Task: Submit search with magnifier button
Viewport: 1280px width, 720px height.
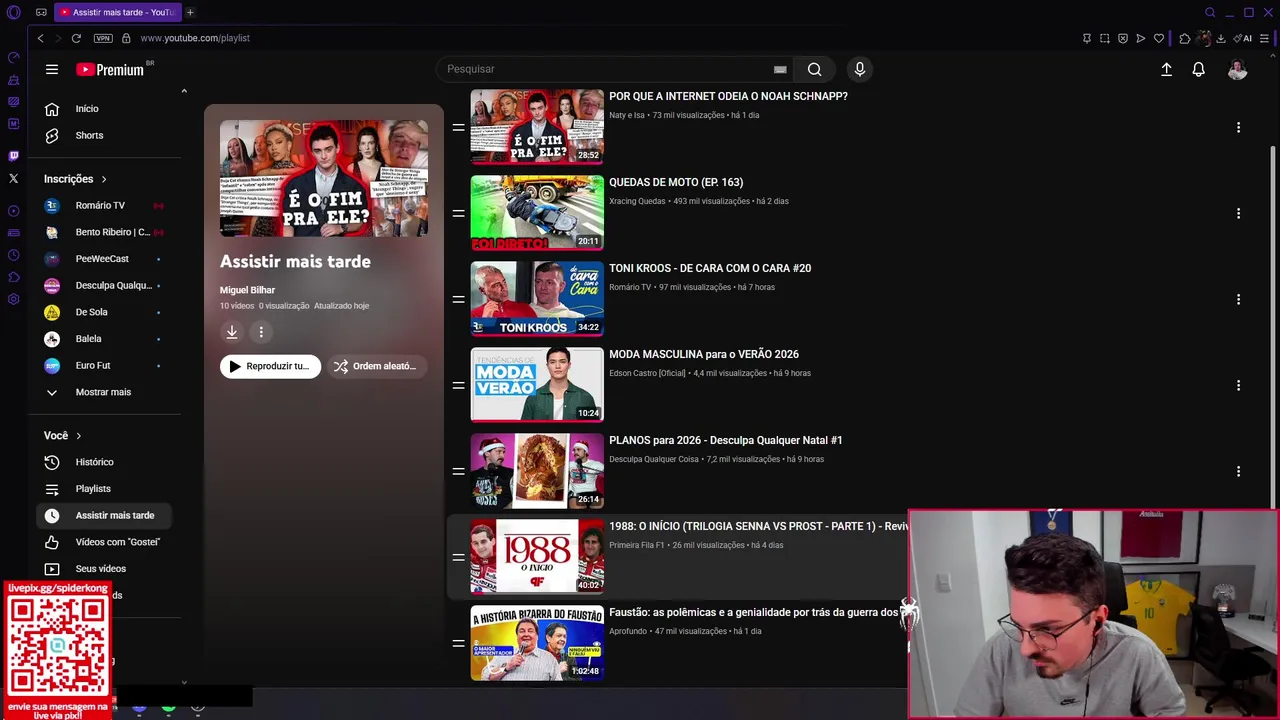Action: coord(814,69)
